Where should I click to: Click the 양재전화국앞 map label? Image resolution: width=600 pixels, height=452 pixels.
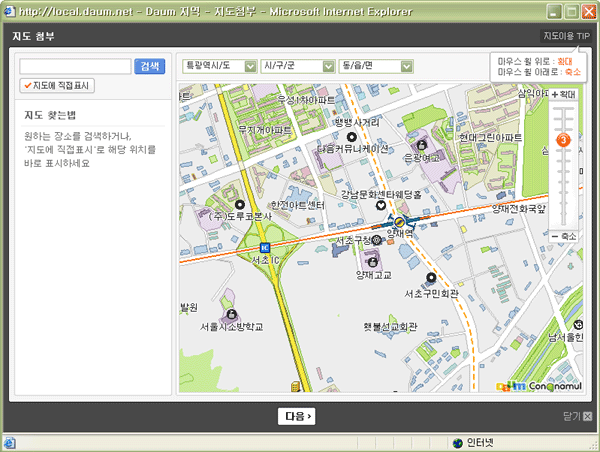pos(518,209)
